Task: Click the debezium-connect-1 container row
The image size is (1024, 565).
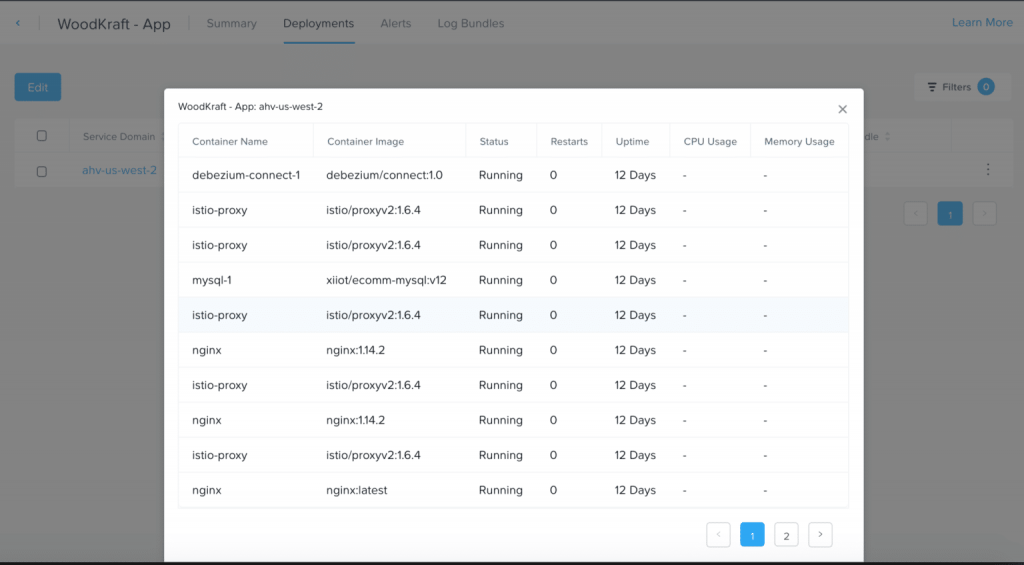Action: pos(246,175)
